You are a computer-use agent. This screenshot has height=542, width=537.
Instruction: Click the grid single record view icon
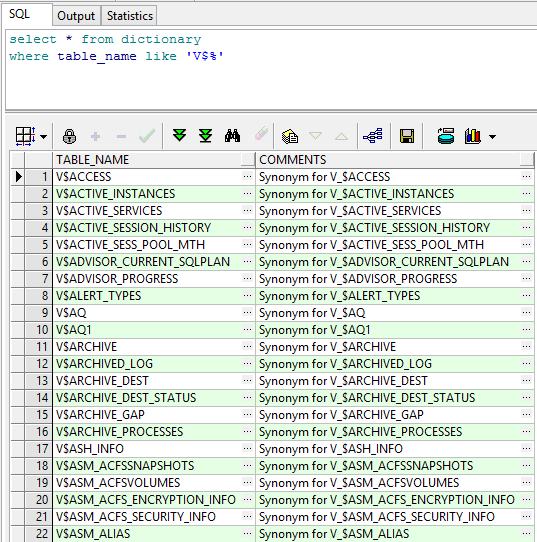point(25,136)
